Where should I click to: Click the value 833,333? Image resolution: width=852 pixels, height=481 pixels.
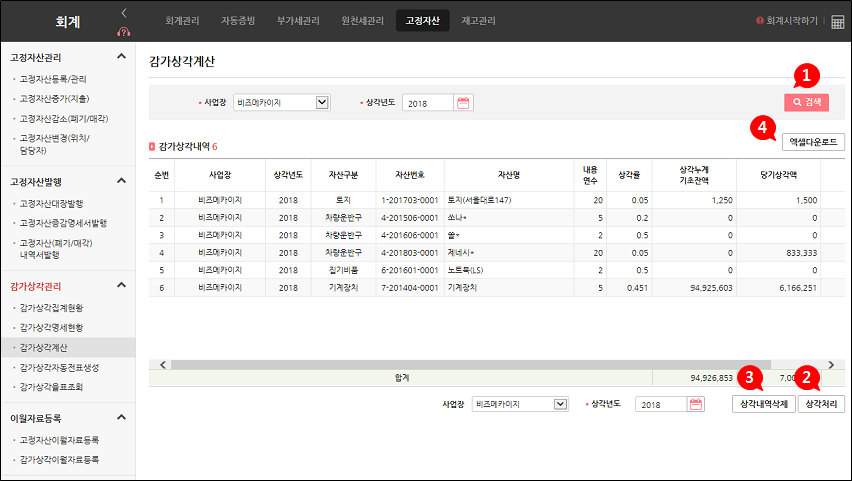(x=801, y=252)
